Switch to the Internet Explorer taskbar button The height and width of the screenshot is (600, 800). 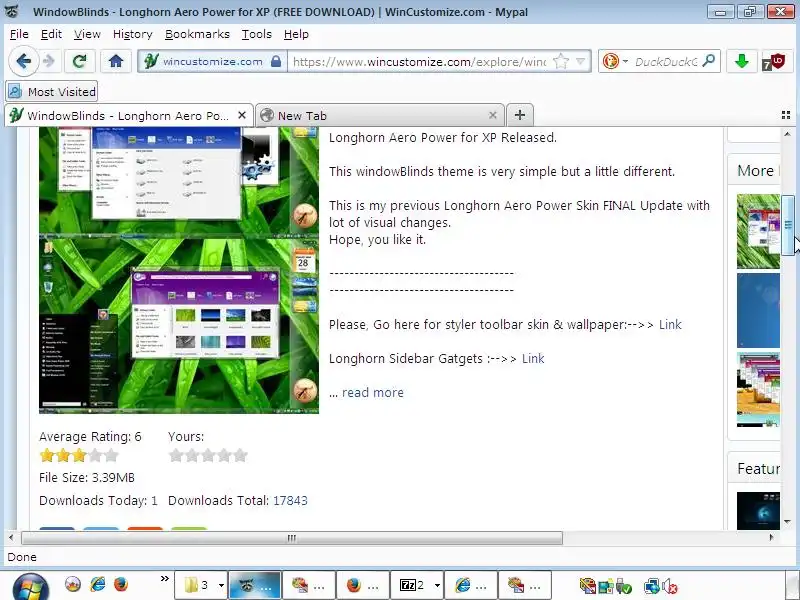pos(471,585)
